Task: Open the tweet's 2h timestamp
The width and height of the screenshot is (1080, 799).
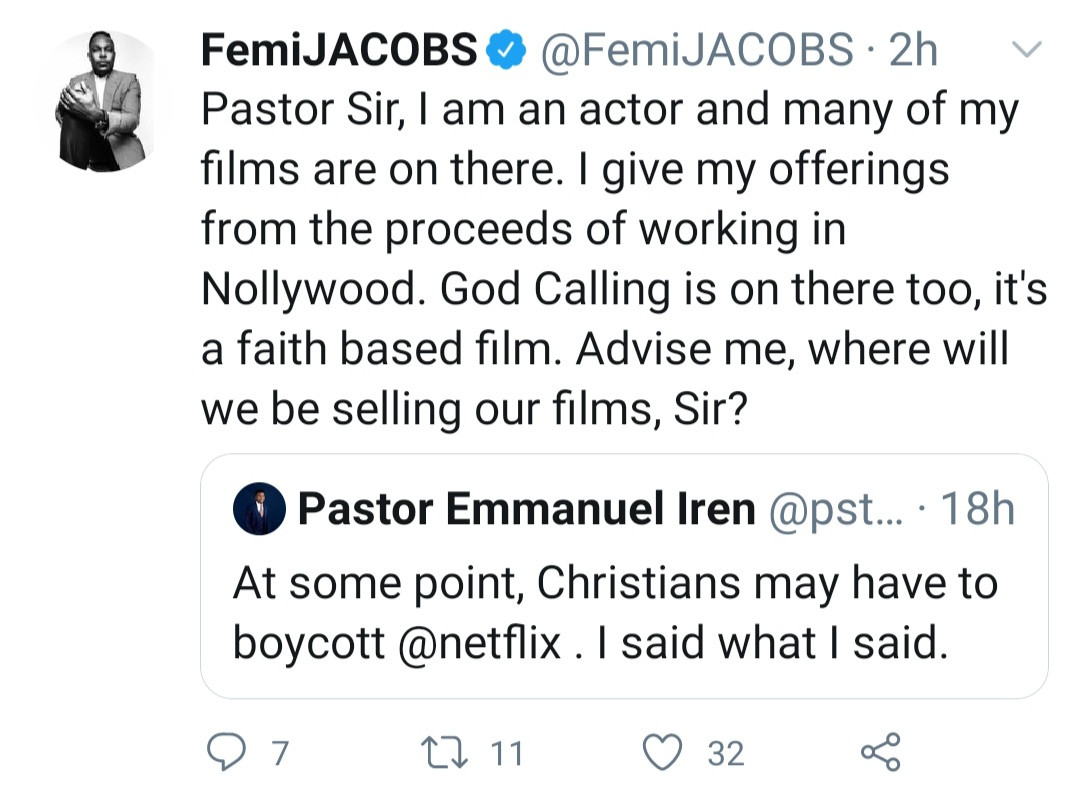Action: 912,50
